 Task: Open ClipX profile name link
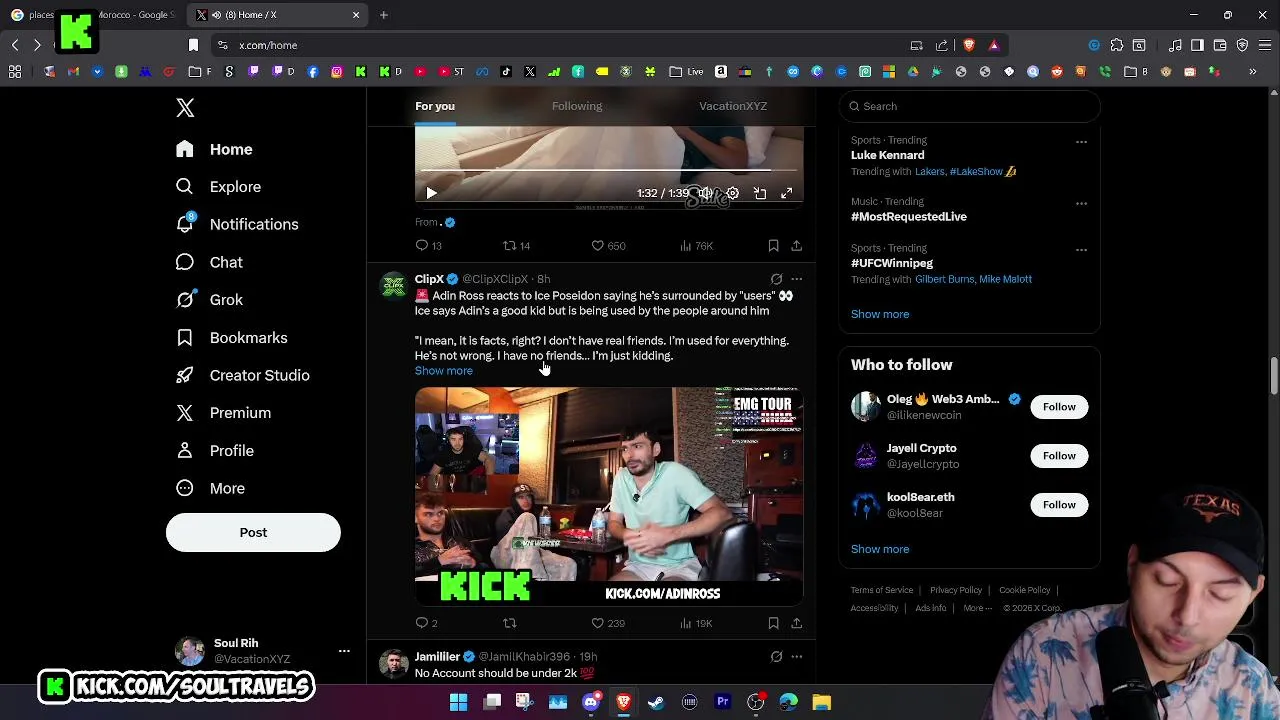pyautogui.click(x=429, y=279)
